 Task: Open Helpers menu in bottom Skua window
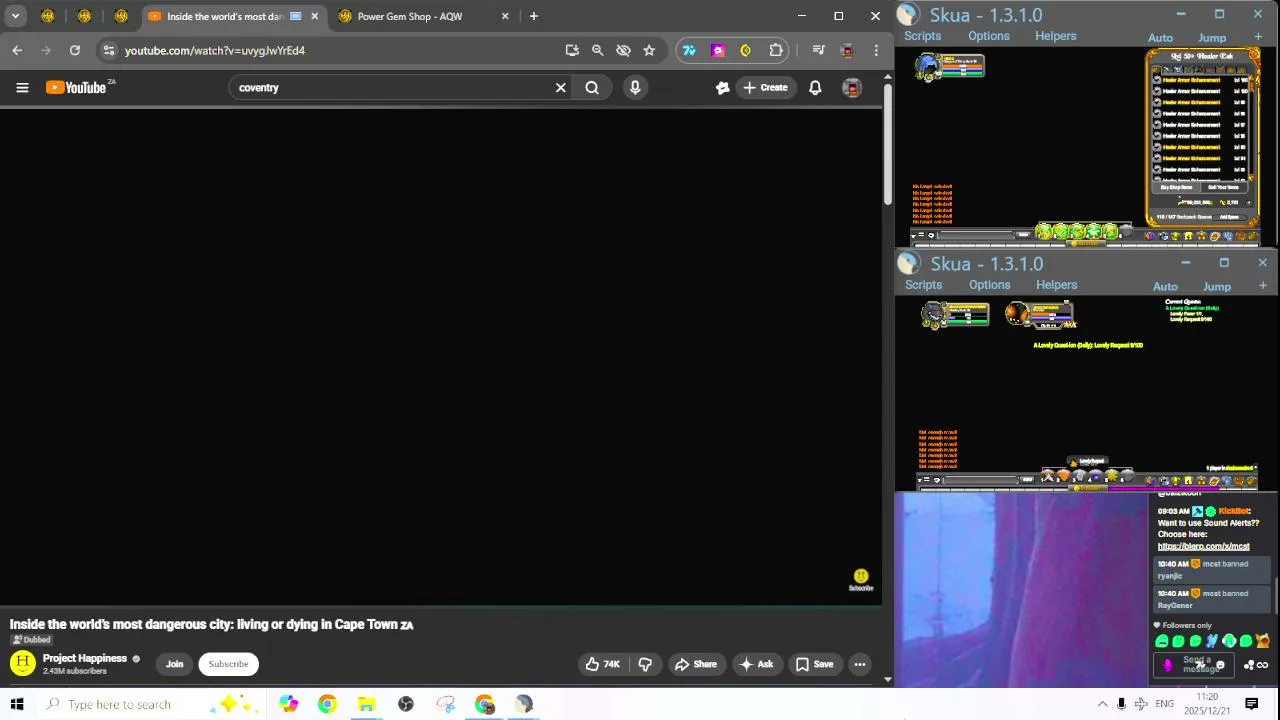click(x=1056, y=285)
